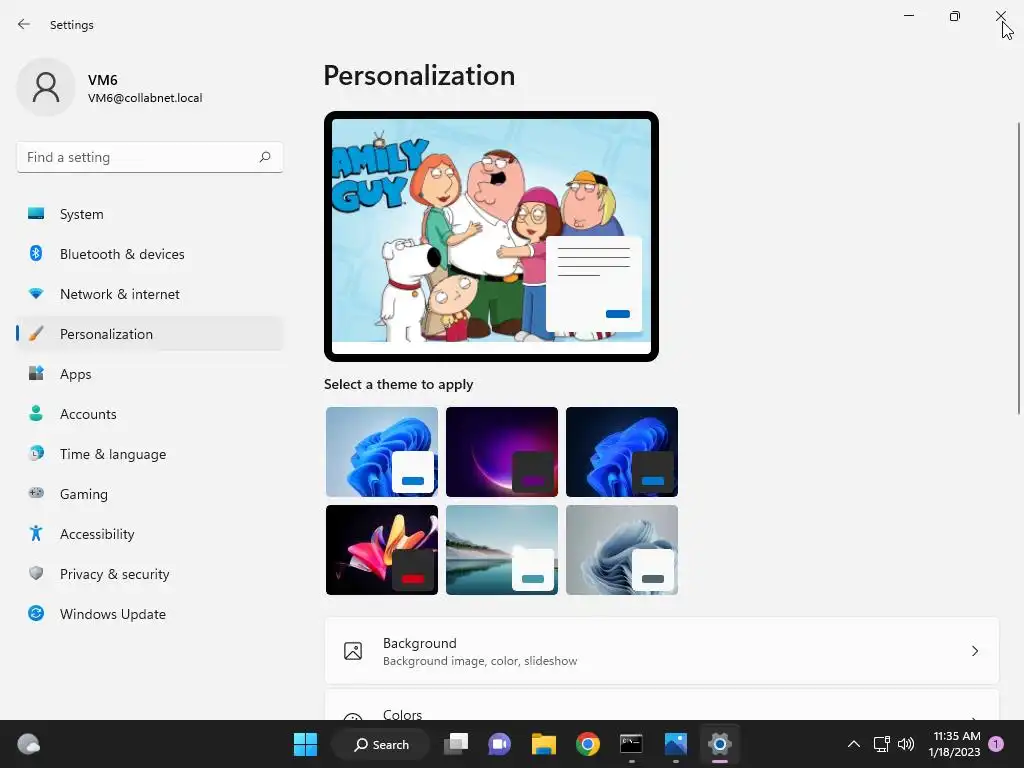Viewport: 1024px width, 768px height.
Task: Click the Select a theme to apply label
Action: click(398, 384)
